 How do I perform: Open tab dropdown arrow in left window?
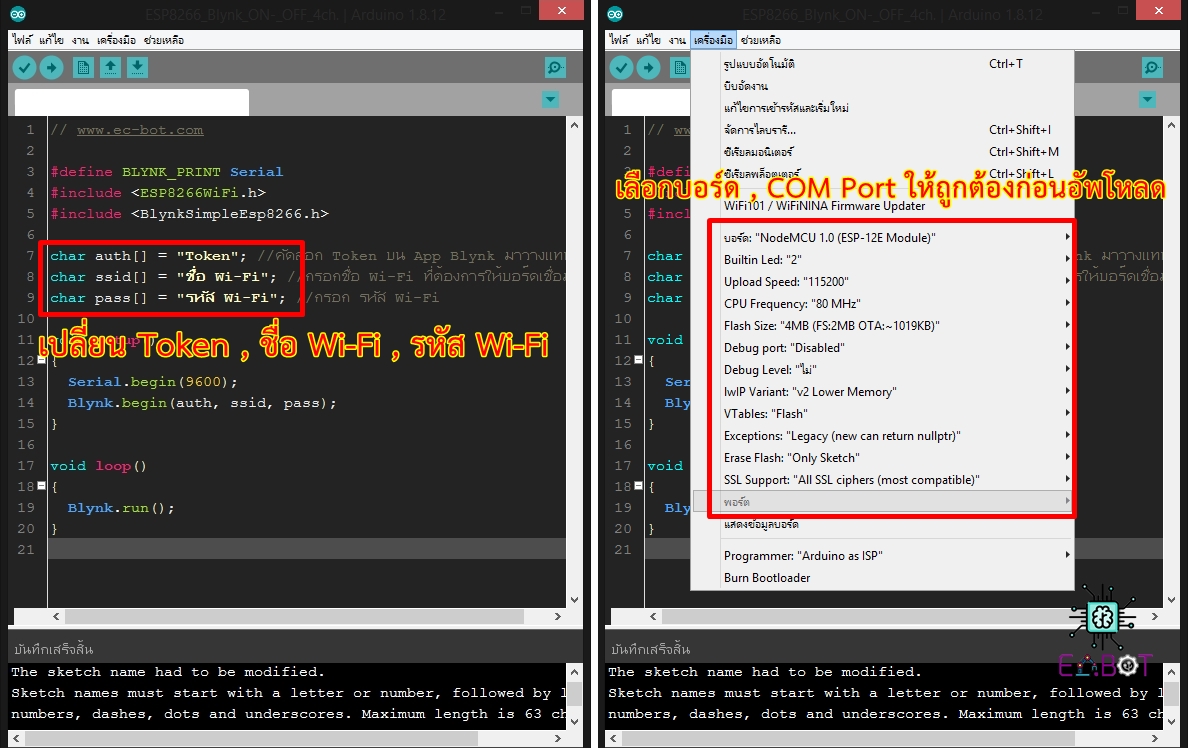[x=551, y=99]
